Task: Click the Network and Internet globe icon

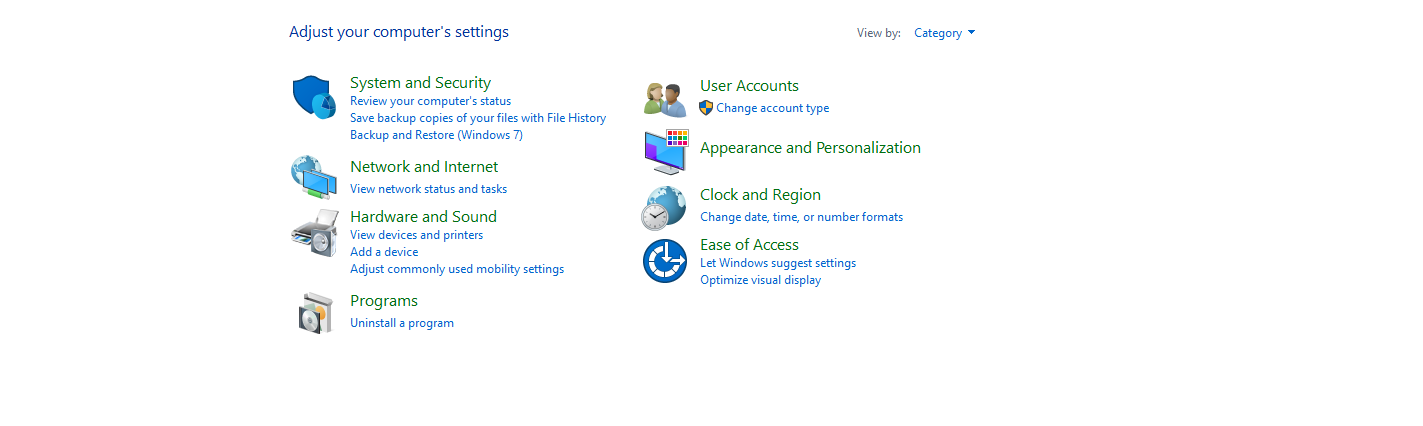Action: tap(313, 177)
